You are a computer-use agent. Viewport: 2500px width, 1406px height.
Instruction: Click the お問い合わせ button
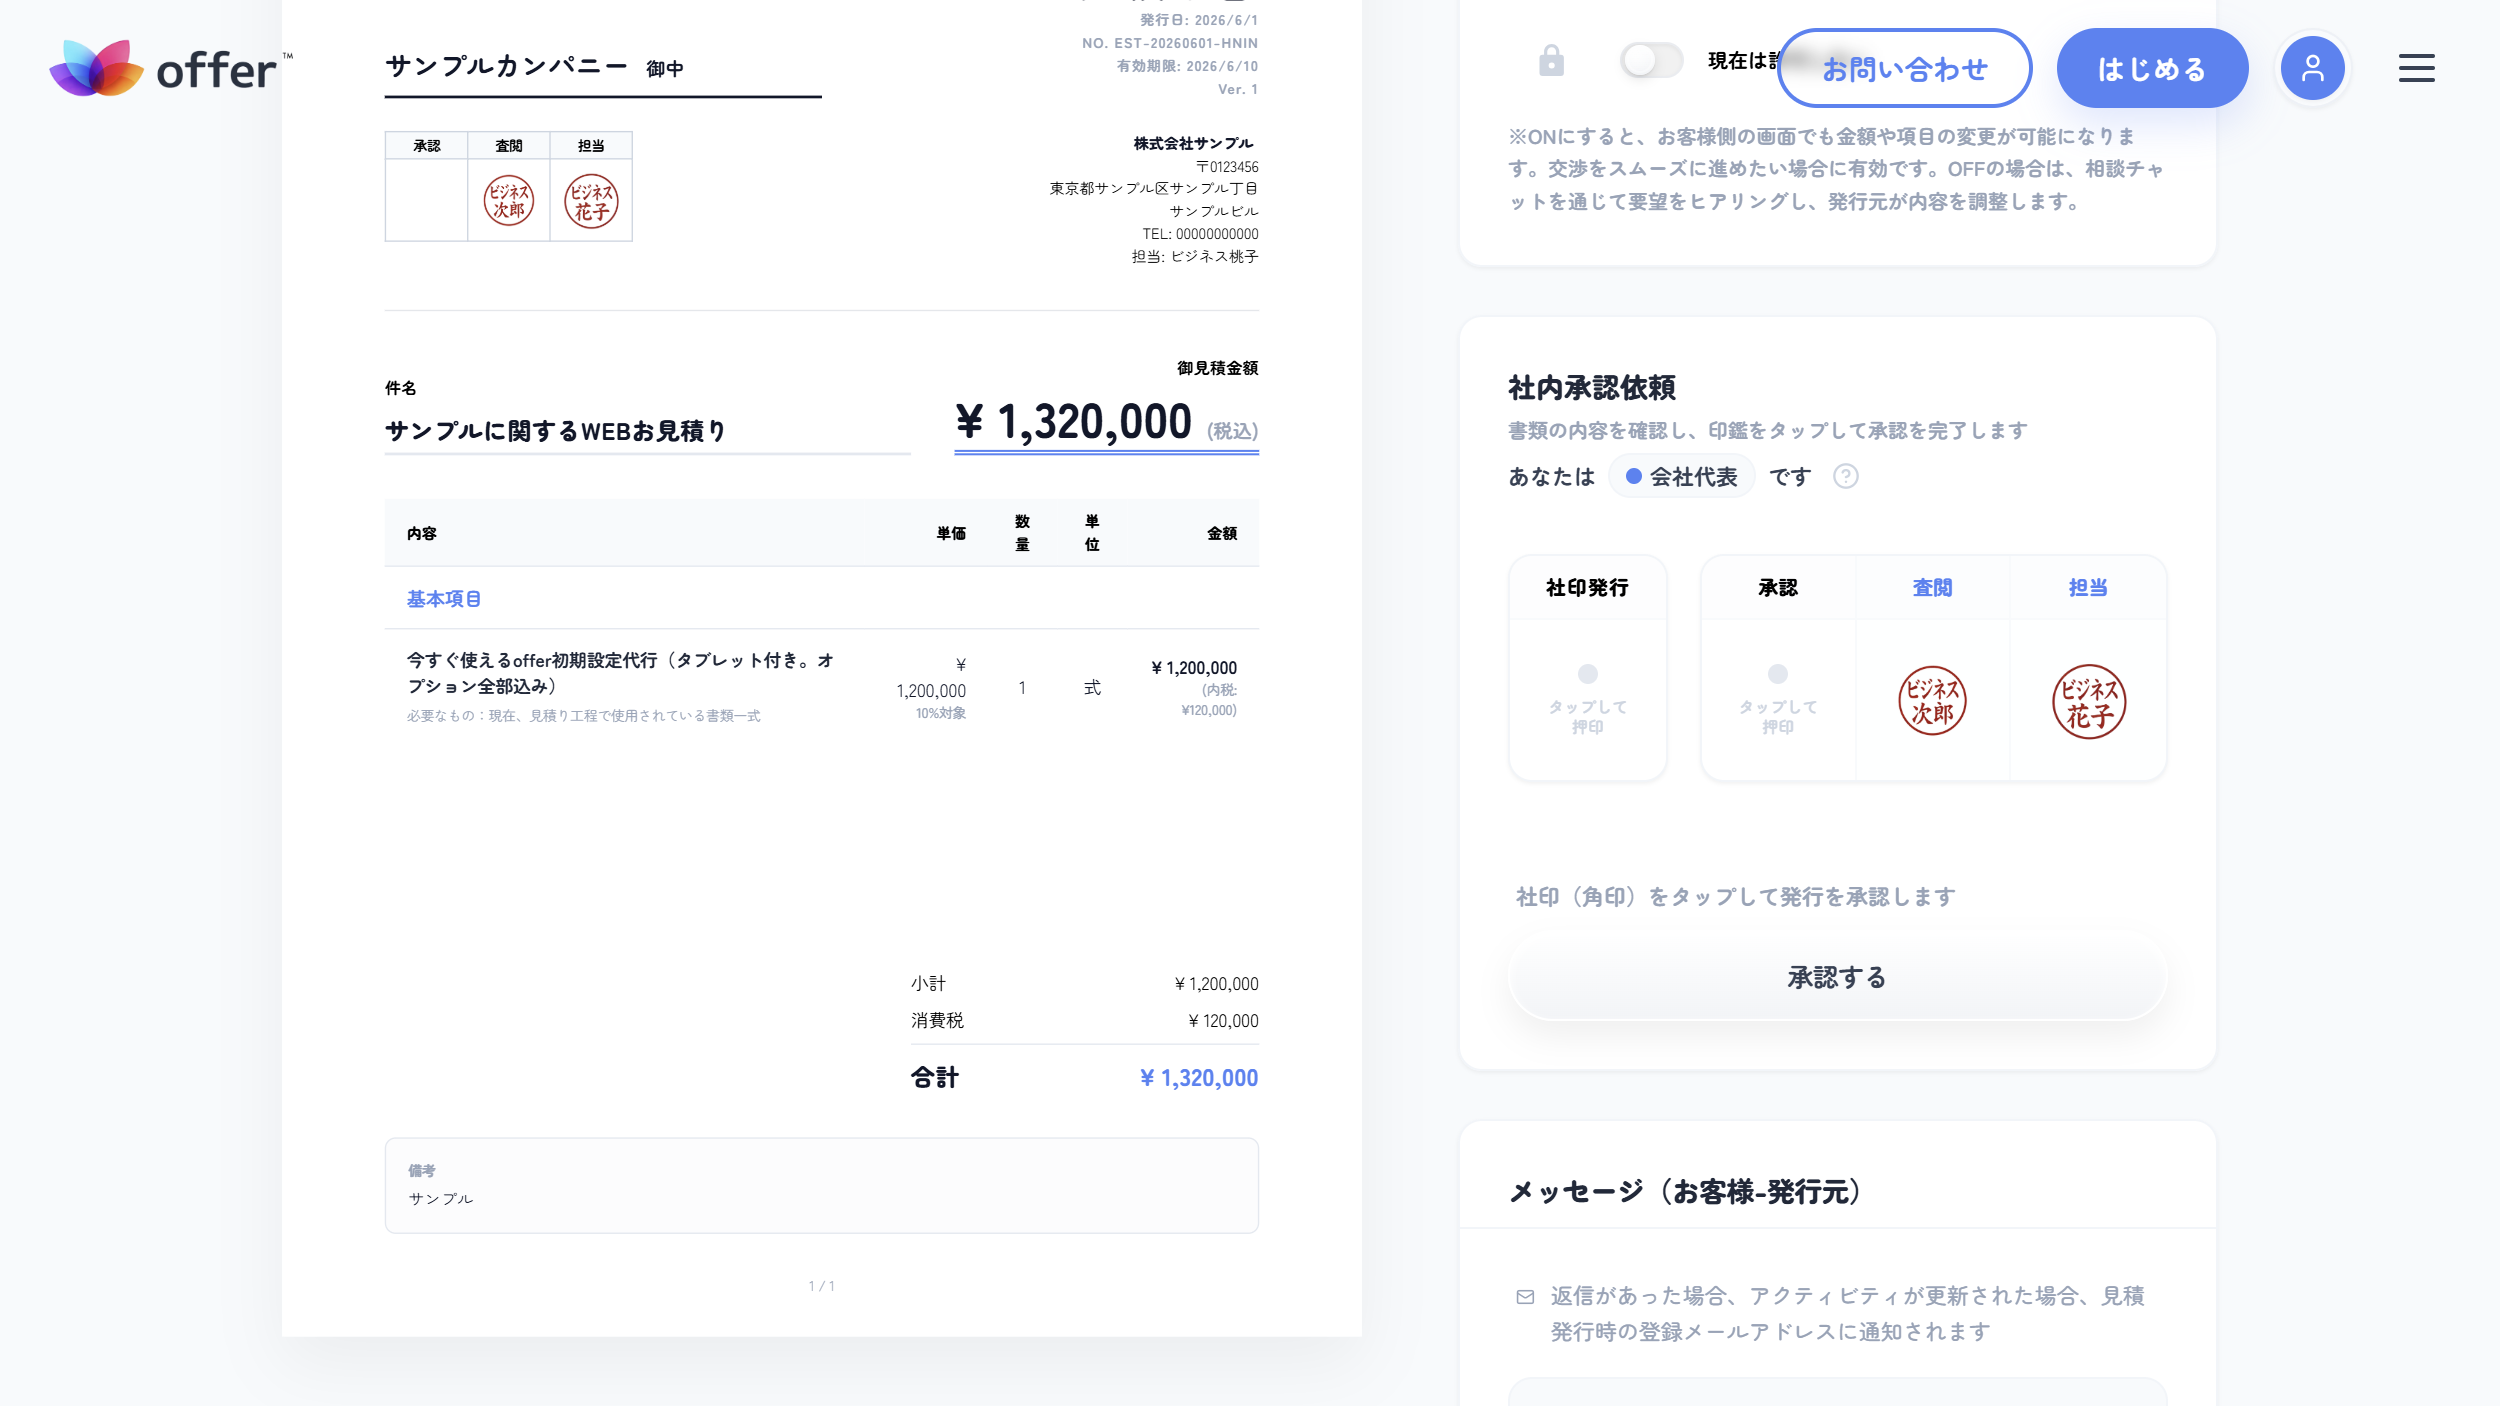pos(1904,68)
